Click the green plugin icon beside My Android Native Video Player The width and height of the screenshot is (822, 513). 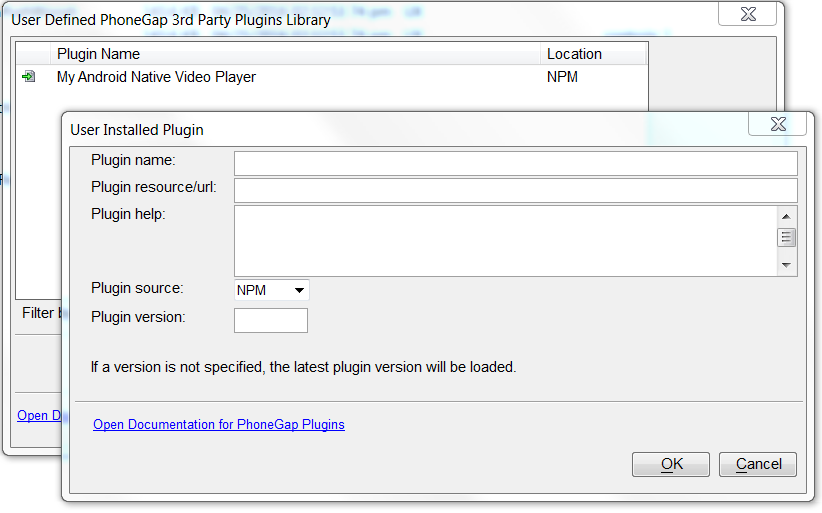28,77
